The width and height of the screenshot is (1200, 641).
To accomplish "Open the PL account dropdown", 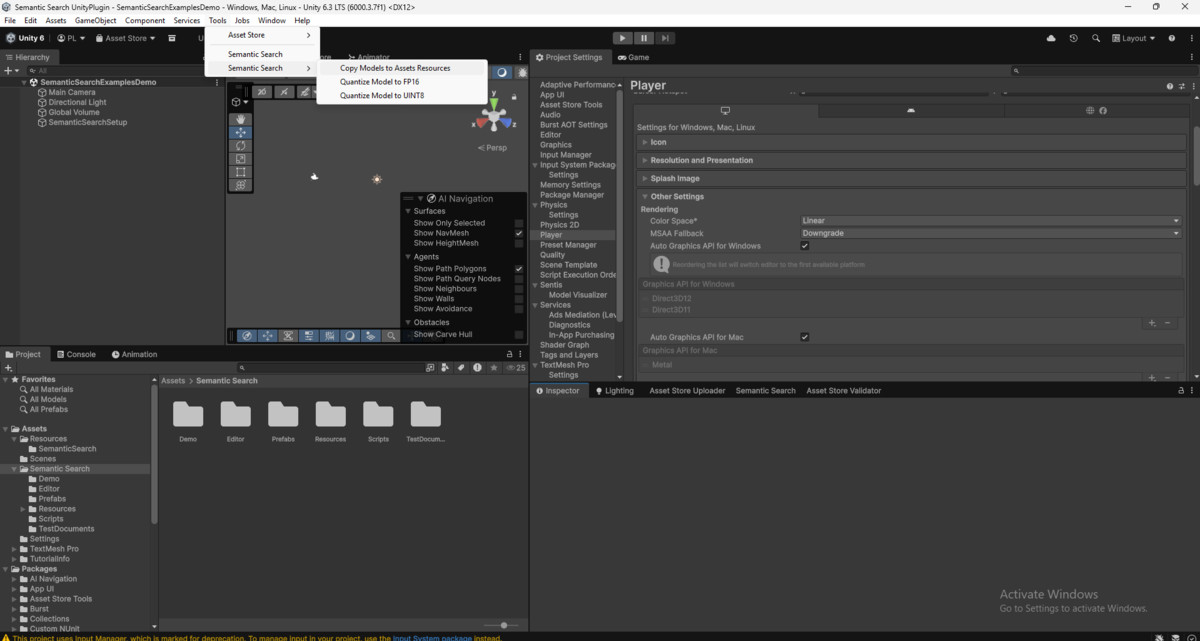I will [72, 38].
